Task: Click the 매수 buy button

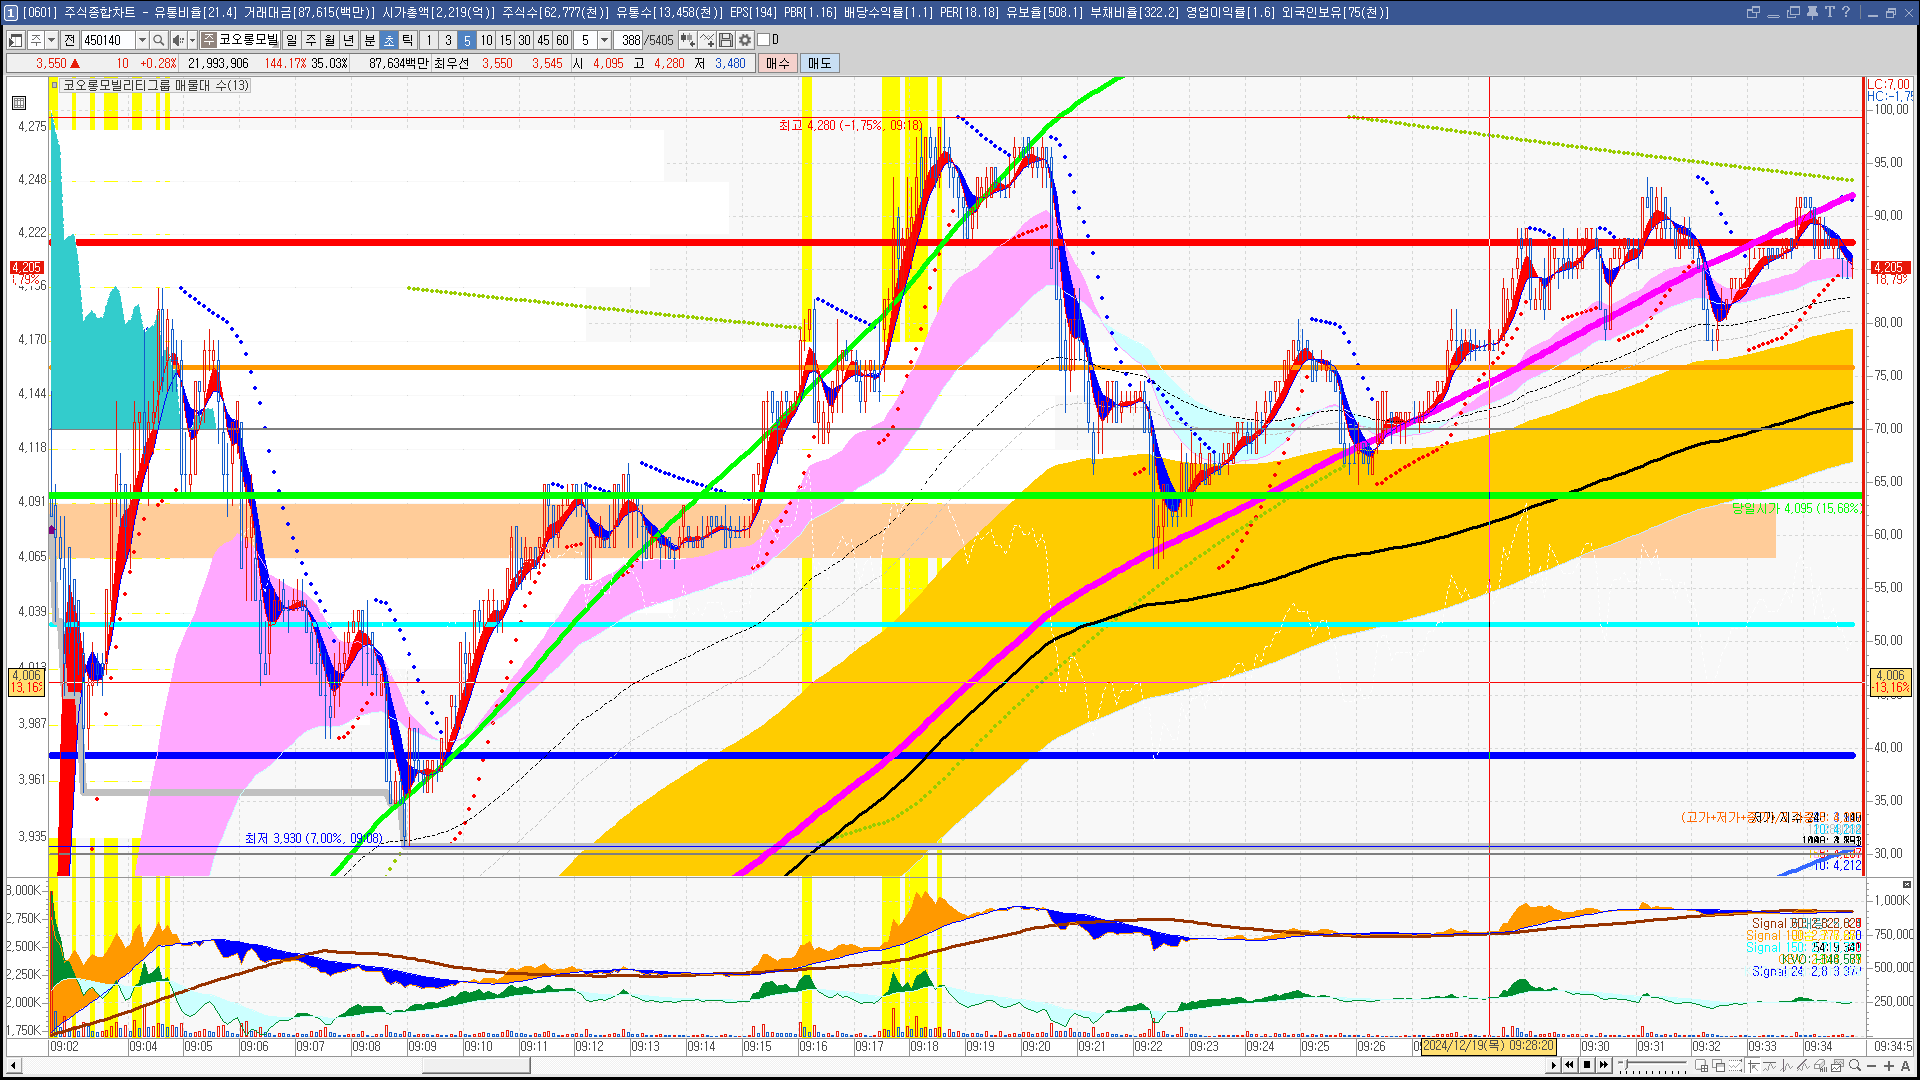Action: point(778,63)
